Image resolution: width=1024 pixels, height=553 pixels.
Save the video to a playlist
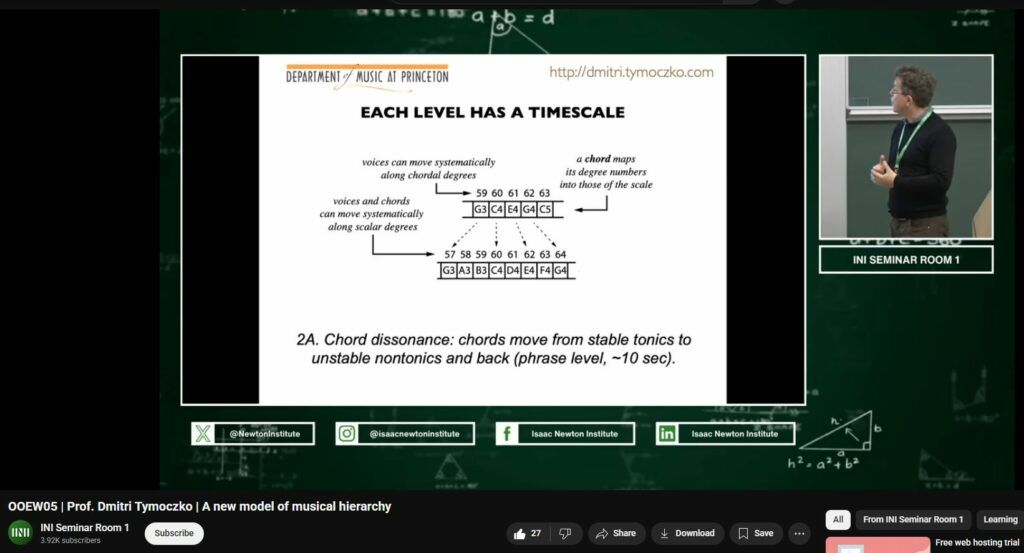click(756, 533)
